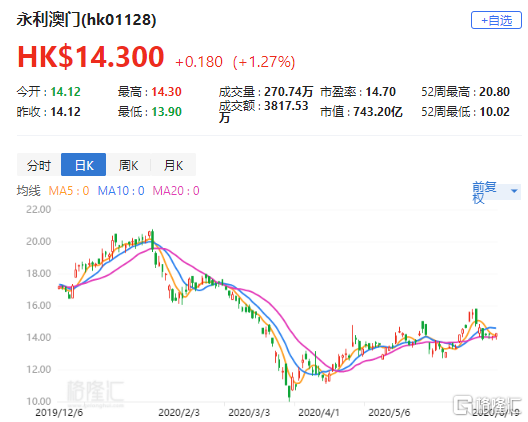The image size is (528, 422).
Task: Open the 月K monthly chart tab
Action: tap(173, 165)
